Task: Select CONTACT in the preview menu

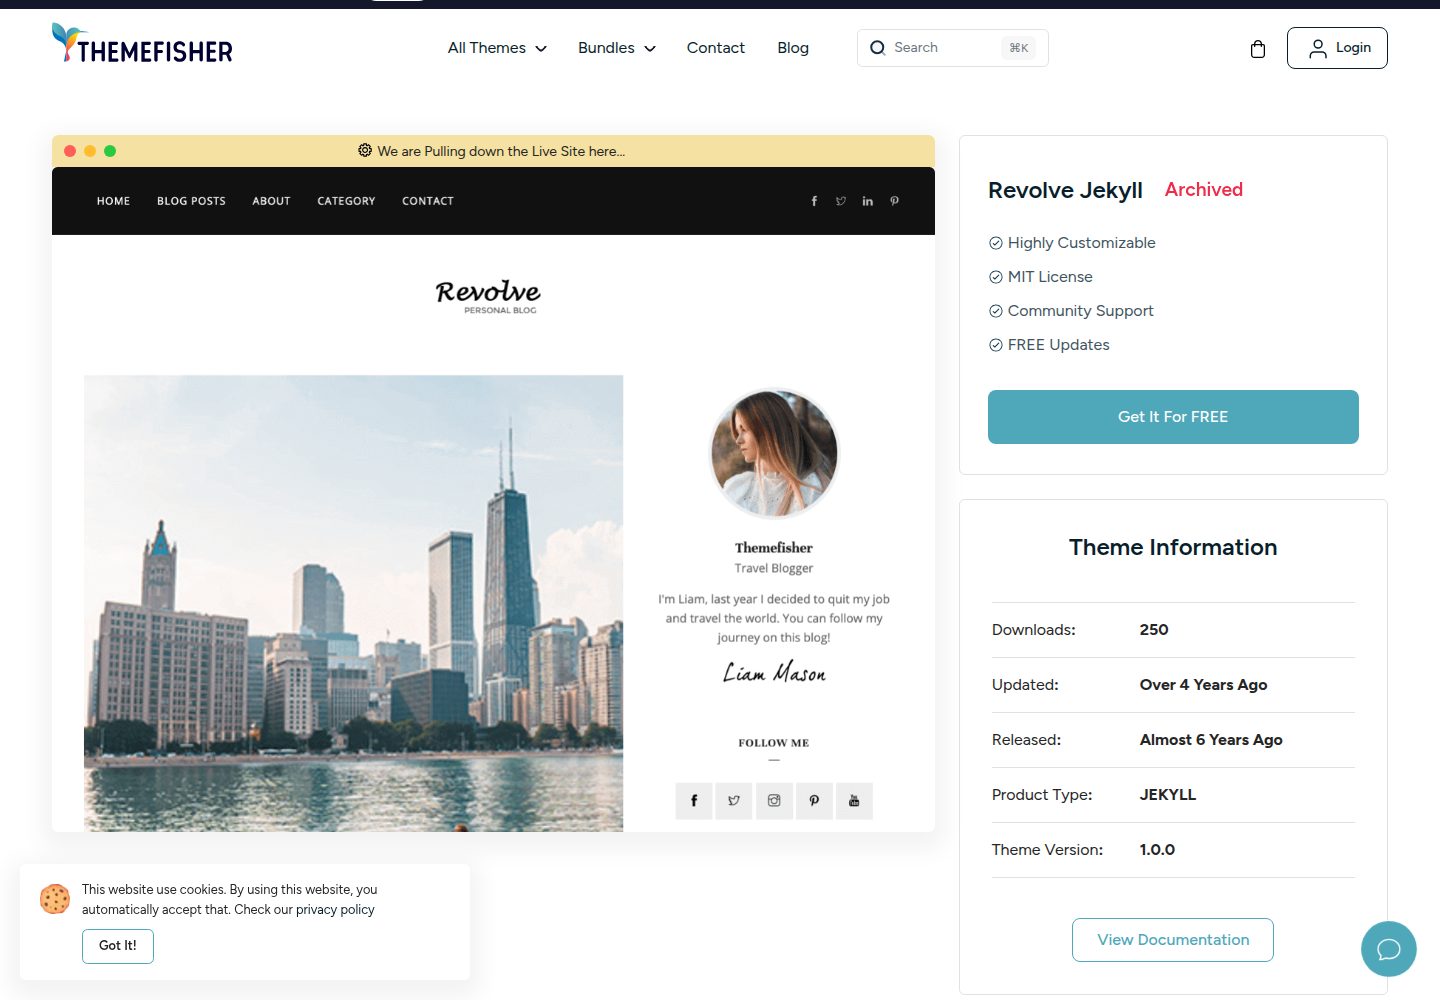Action: click(x=428, y=201)
